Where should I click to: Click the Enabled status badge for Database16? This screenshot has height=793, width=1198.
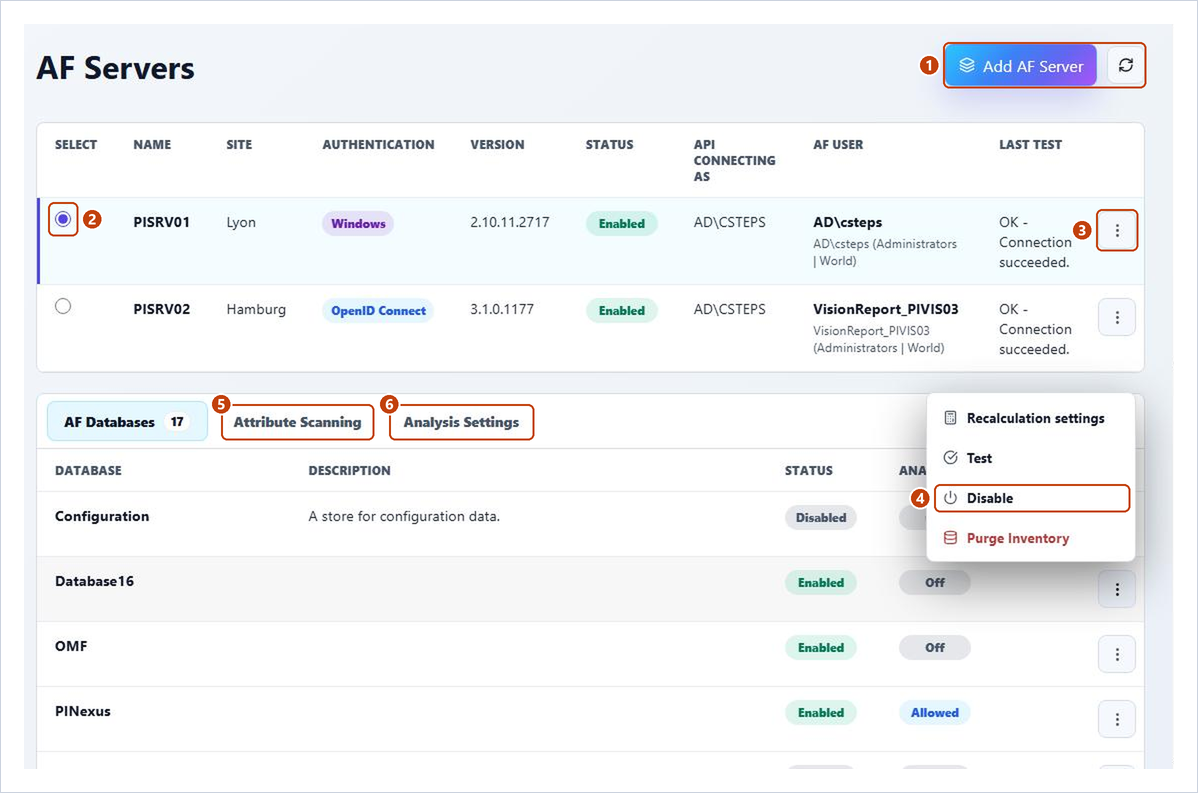tap(821, 582)
